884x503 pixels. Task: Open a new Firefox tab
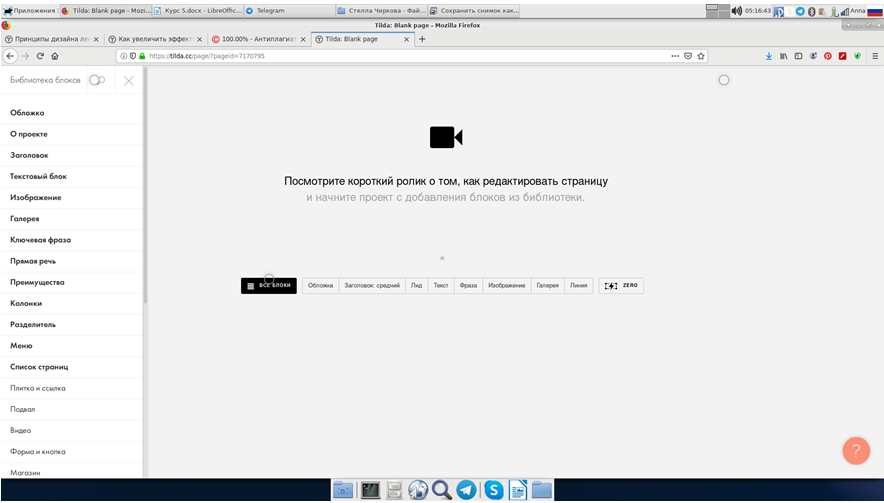[x=422, y=39]
